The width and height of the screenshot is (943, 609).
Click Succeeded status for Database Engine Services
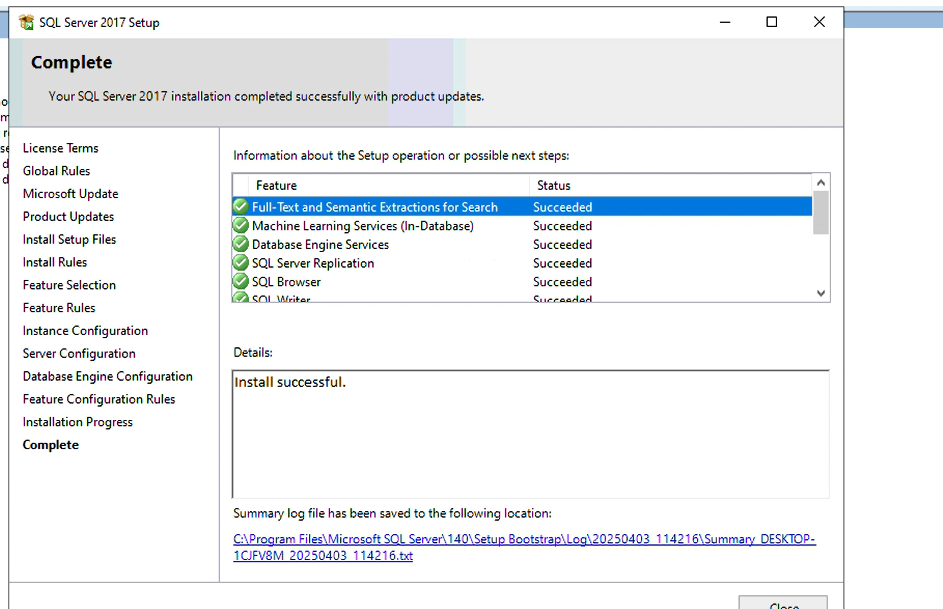562,245
